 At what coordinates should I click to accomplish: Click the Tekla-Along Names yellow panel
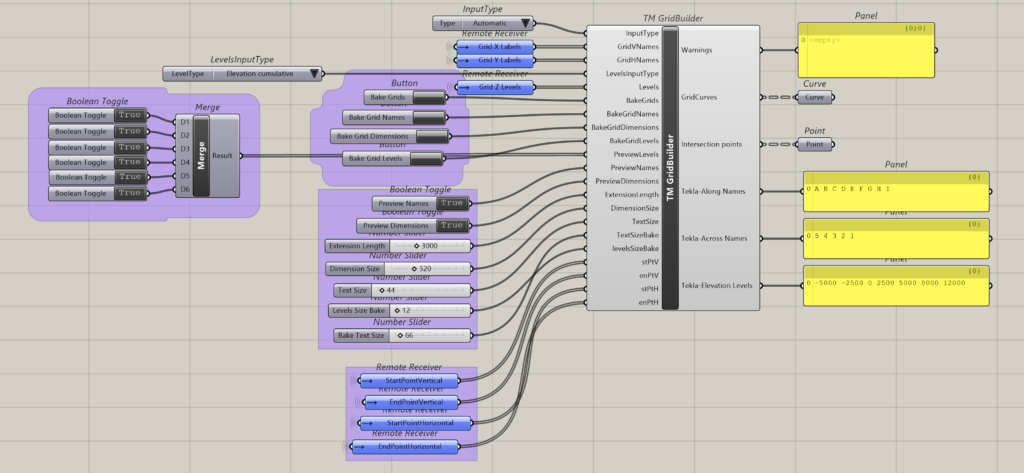pyautogui.click(x=895, y=190)
